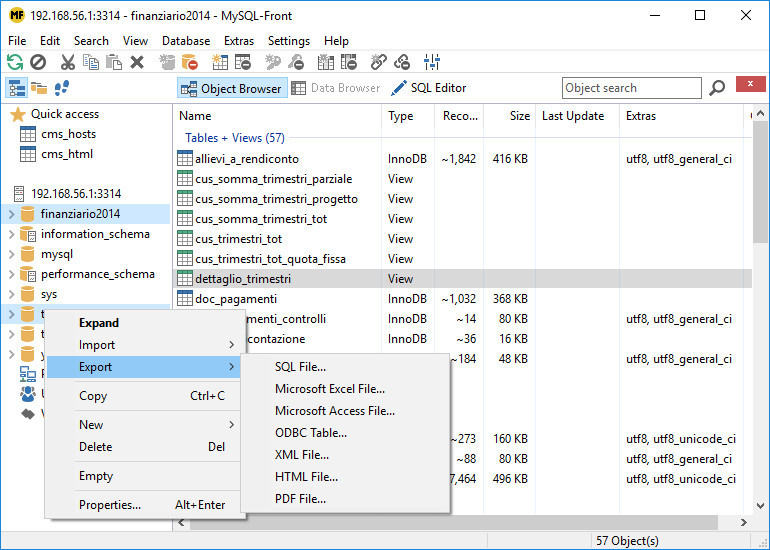Toggle the Navigator tree view icon
This screenshot has height=550, width=770.
17,88
